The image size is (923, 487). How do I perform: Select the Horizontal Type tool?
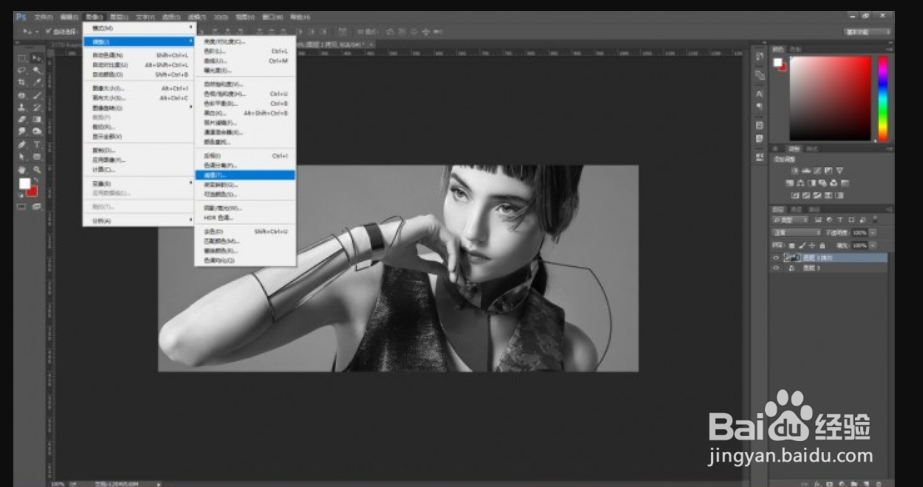coord(37,144)
